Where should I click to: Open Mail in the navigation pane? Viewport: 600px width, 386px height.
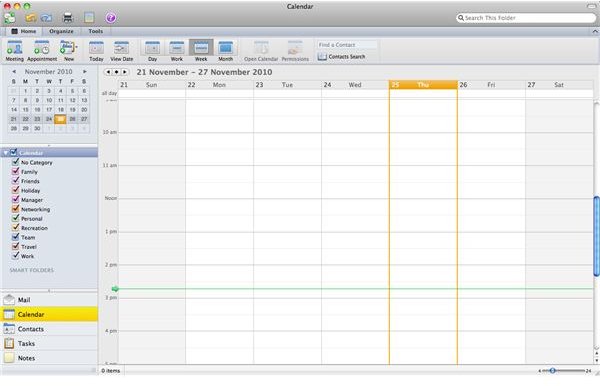point(49,300)
